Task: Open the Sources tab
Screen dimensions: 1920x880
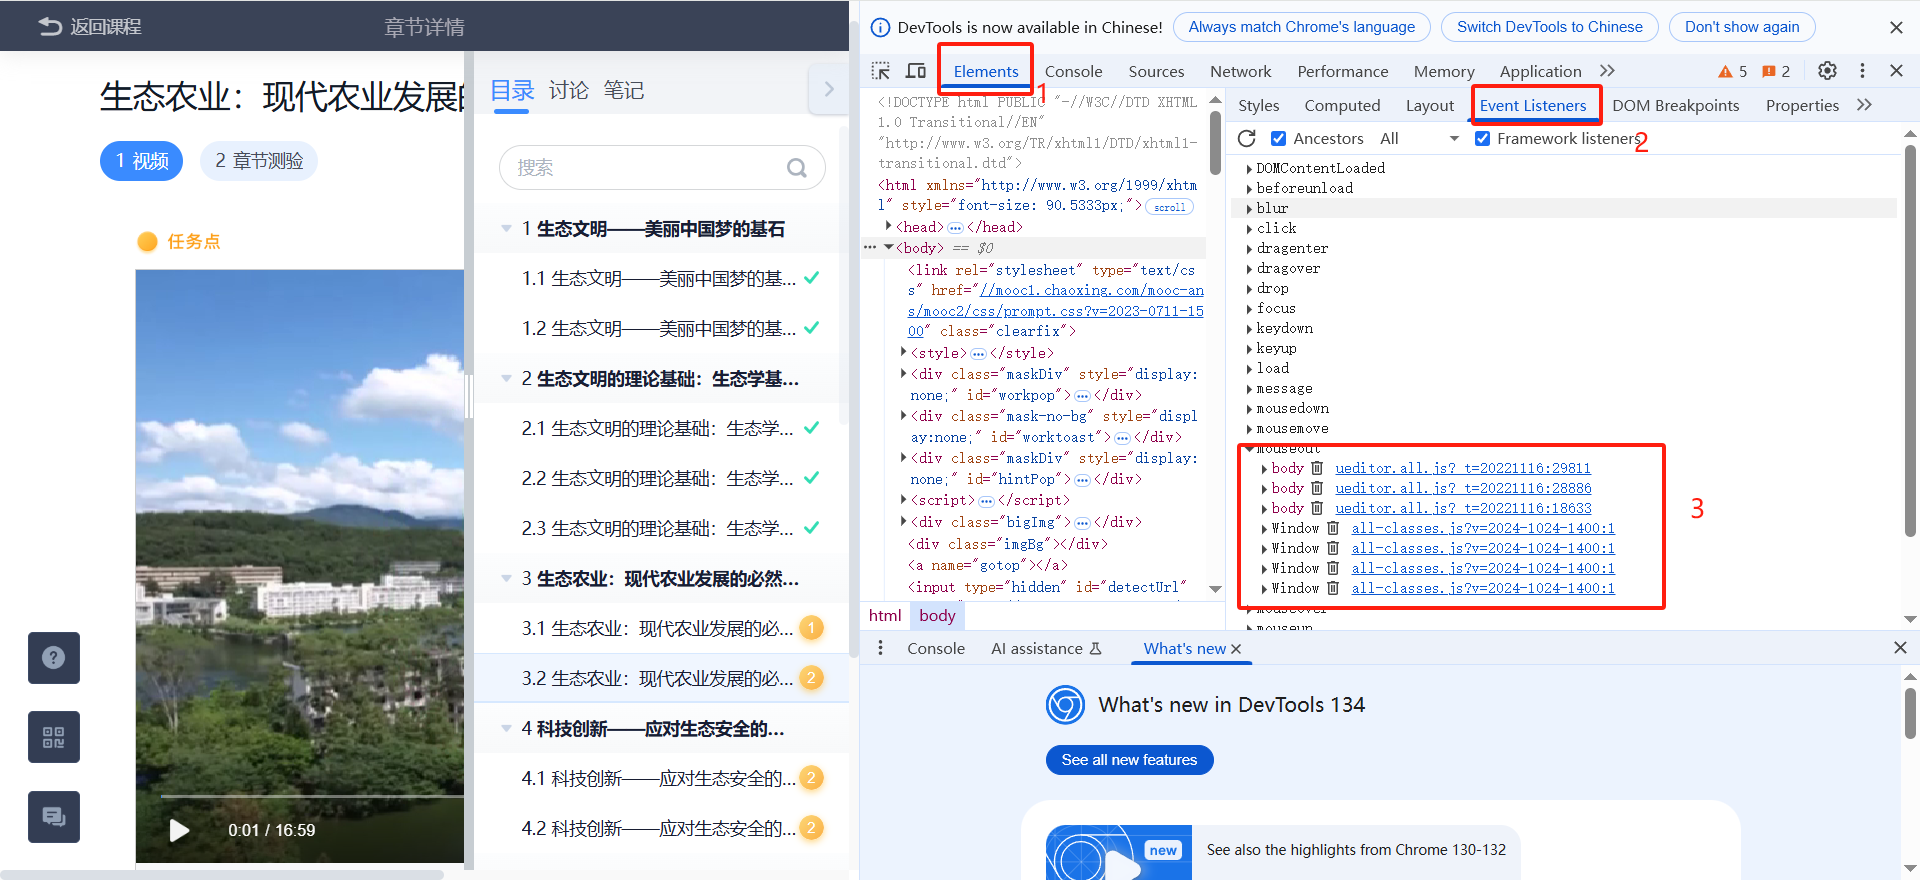Action: click(x=1156, y=71)
